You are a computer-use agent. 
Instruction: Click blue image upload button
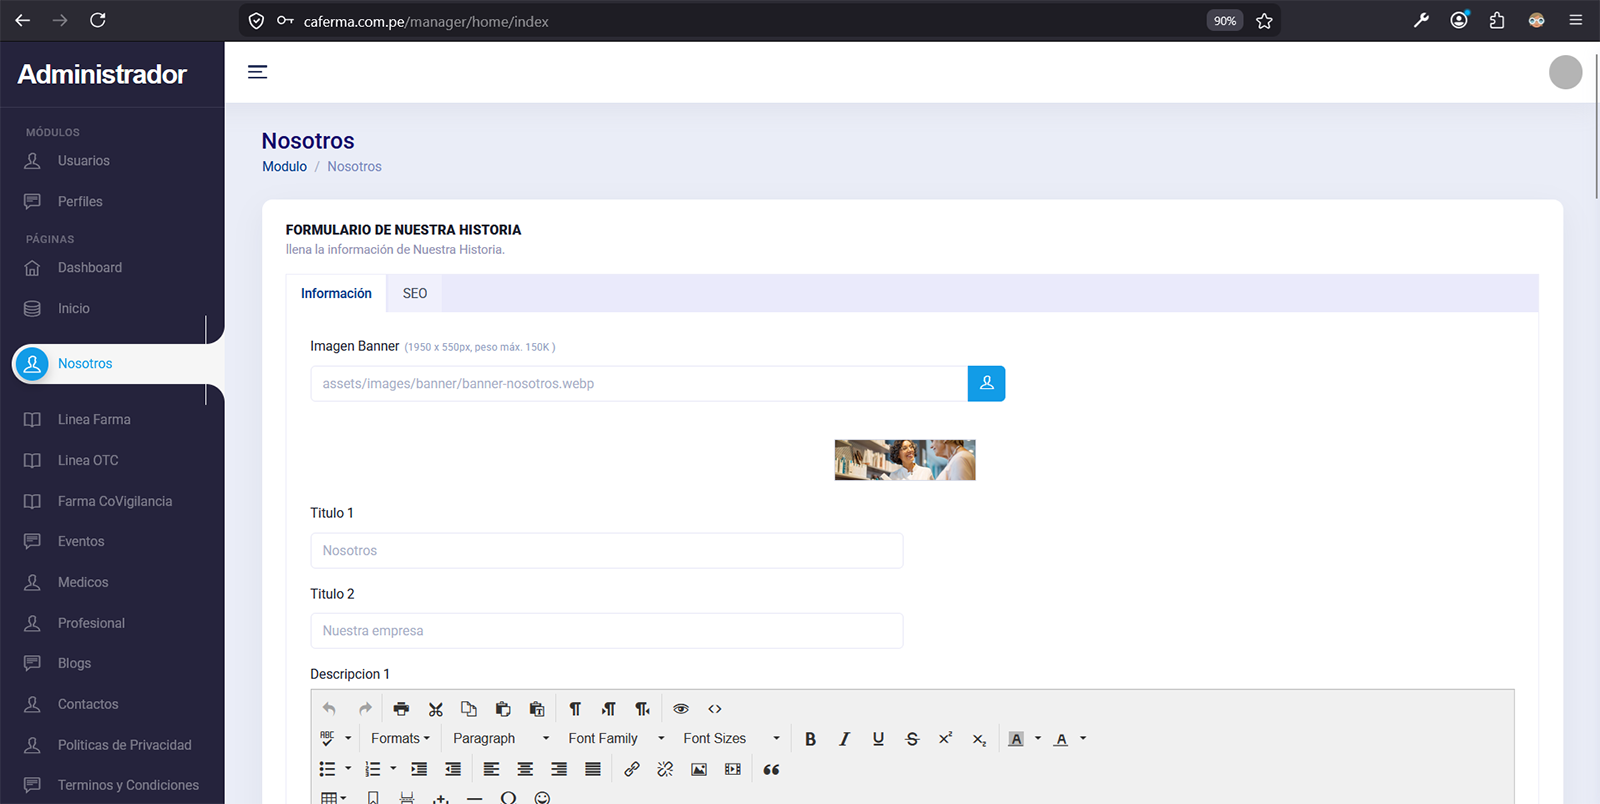tap(986, 384)
